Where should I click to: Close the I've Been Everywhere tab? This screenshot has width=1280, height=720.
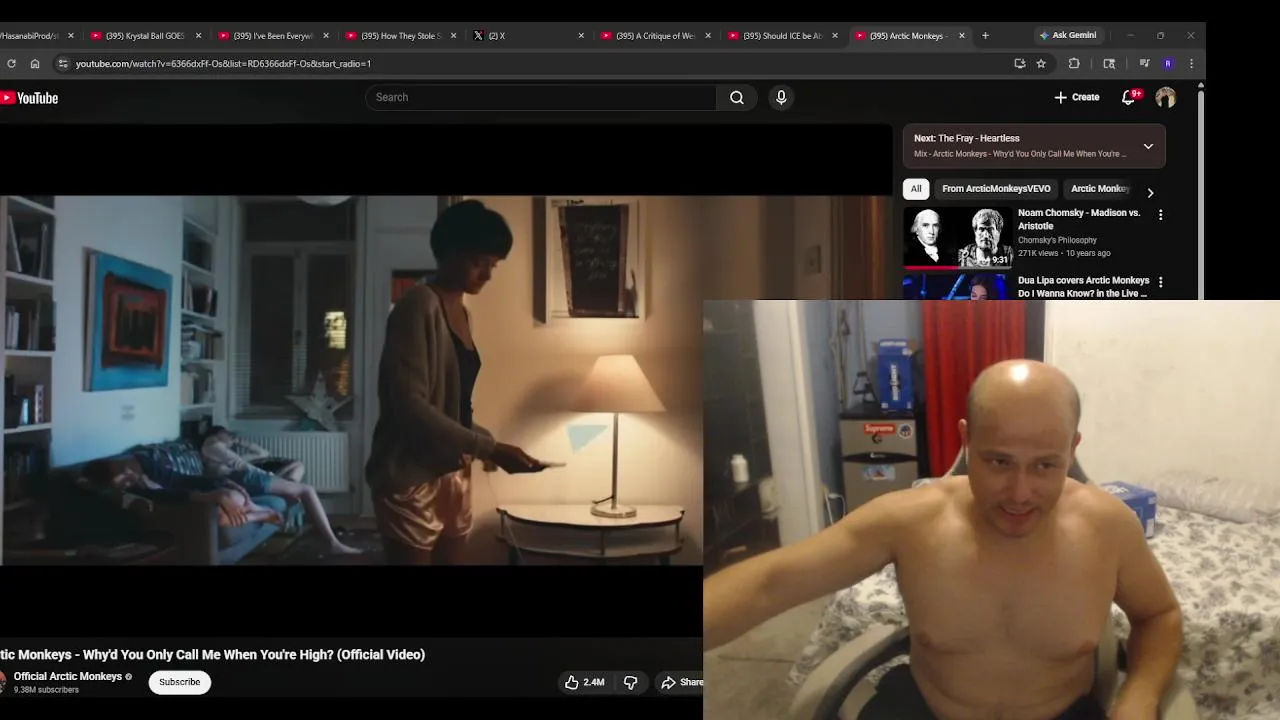tap(326, 35)
